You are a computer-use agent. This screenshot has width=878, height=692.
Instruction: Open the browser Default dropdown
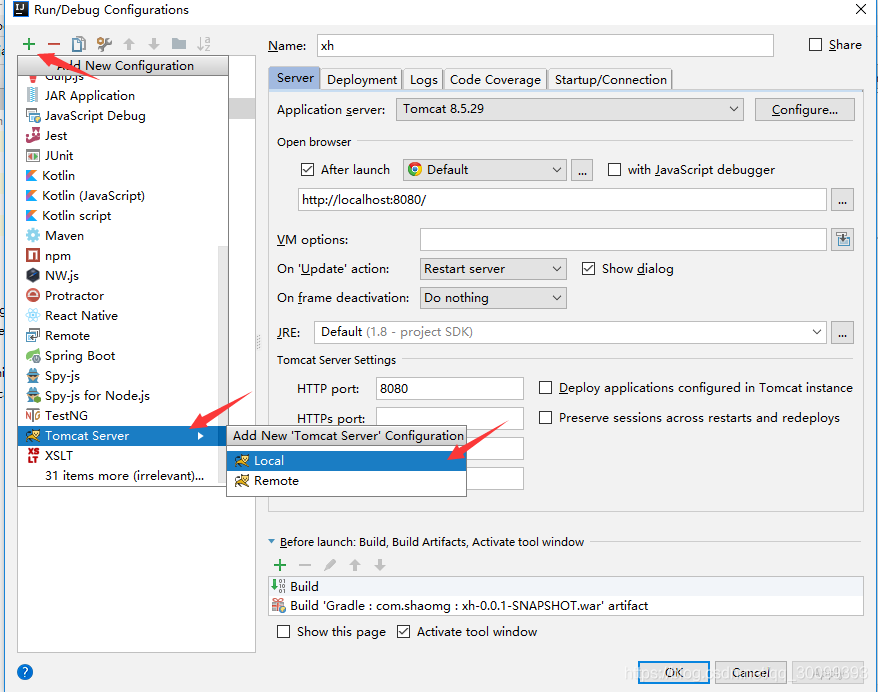pos(484,170)
